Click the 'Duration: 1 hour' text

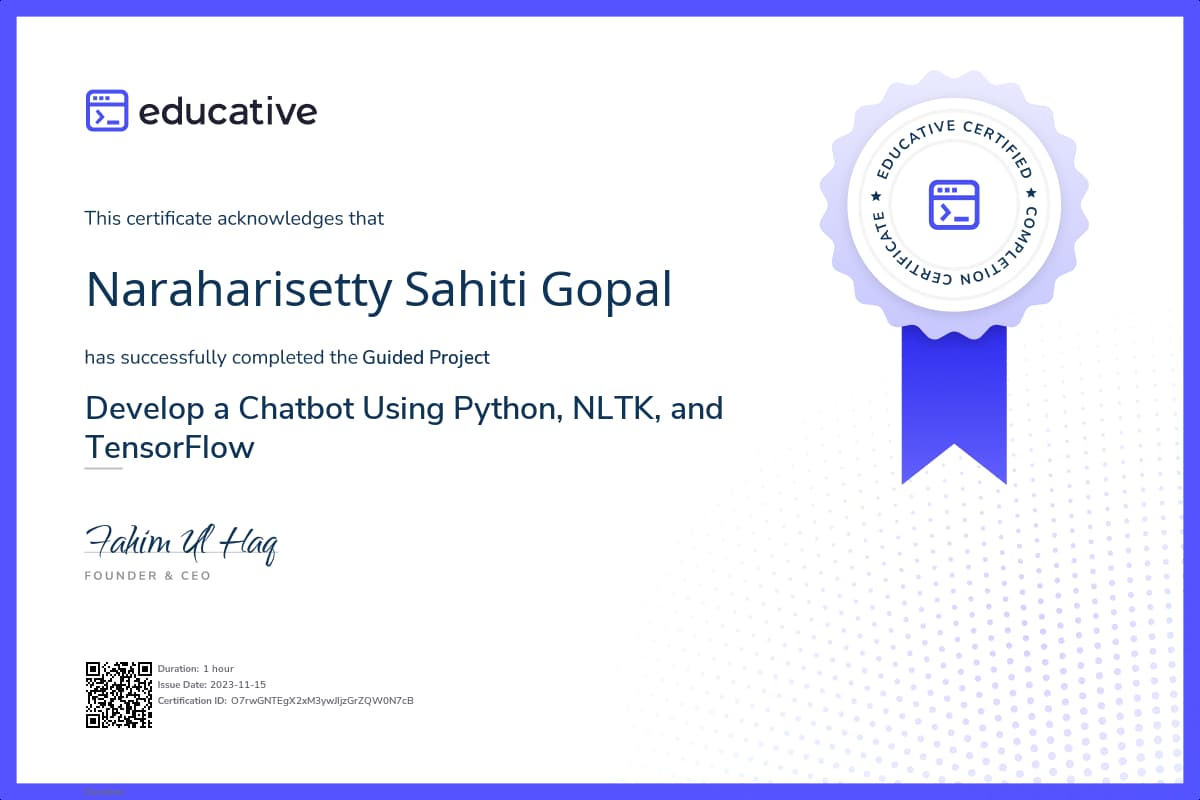point(196,668)
